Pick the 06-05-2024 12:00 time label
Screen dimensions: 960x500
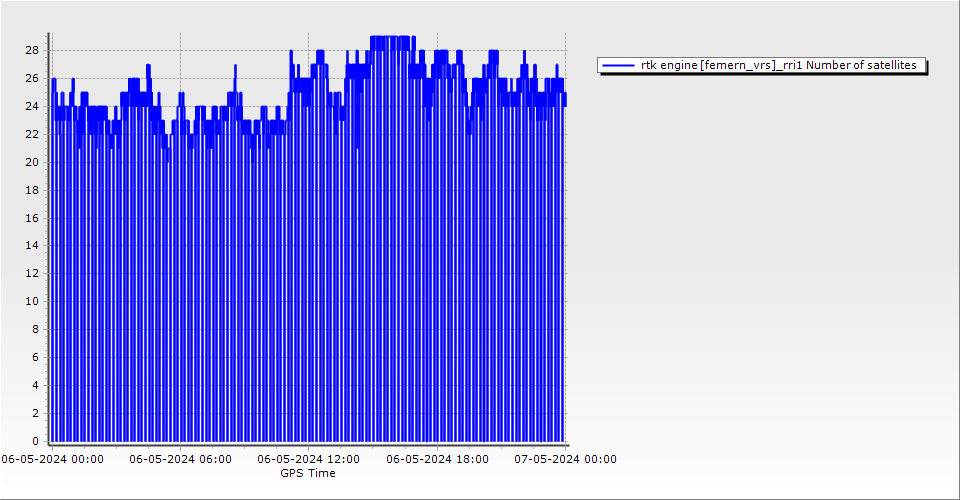click(308, 460)
